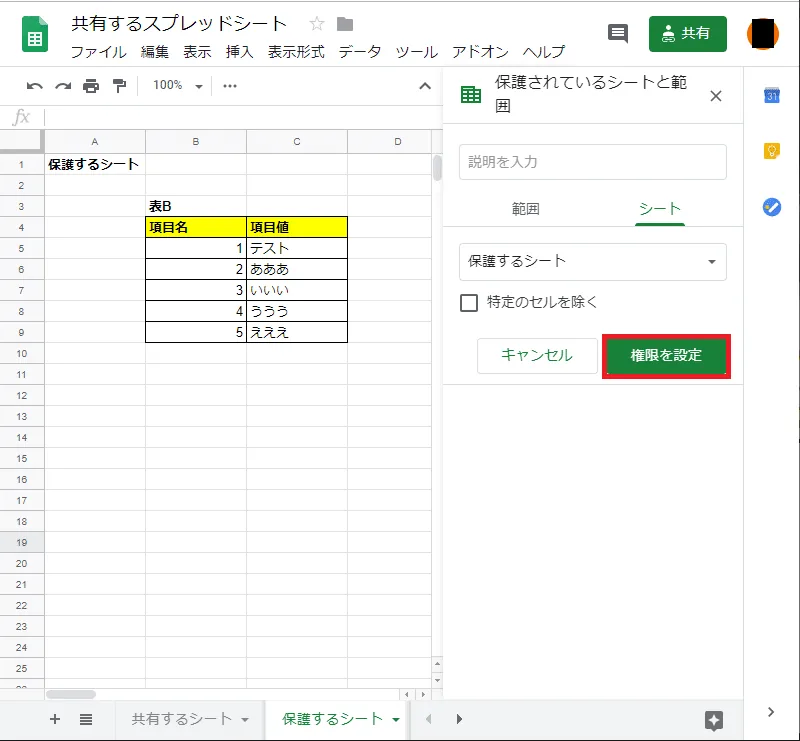Select column C header
The width and height of the screenshot is (800, 741).
click(x=297, y=142)
